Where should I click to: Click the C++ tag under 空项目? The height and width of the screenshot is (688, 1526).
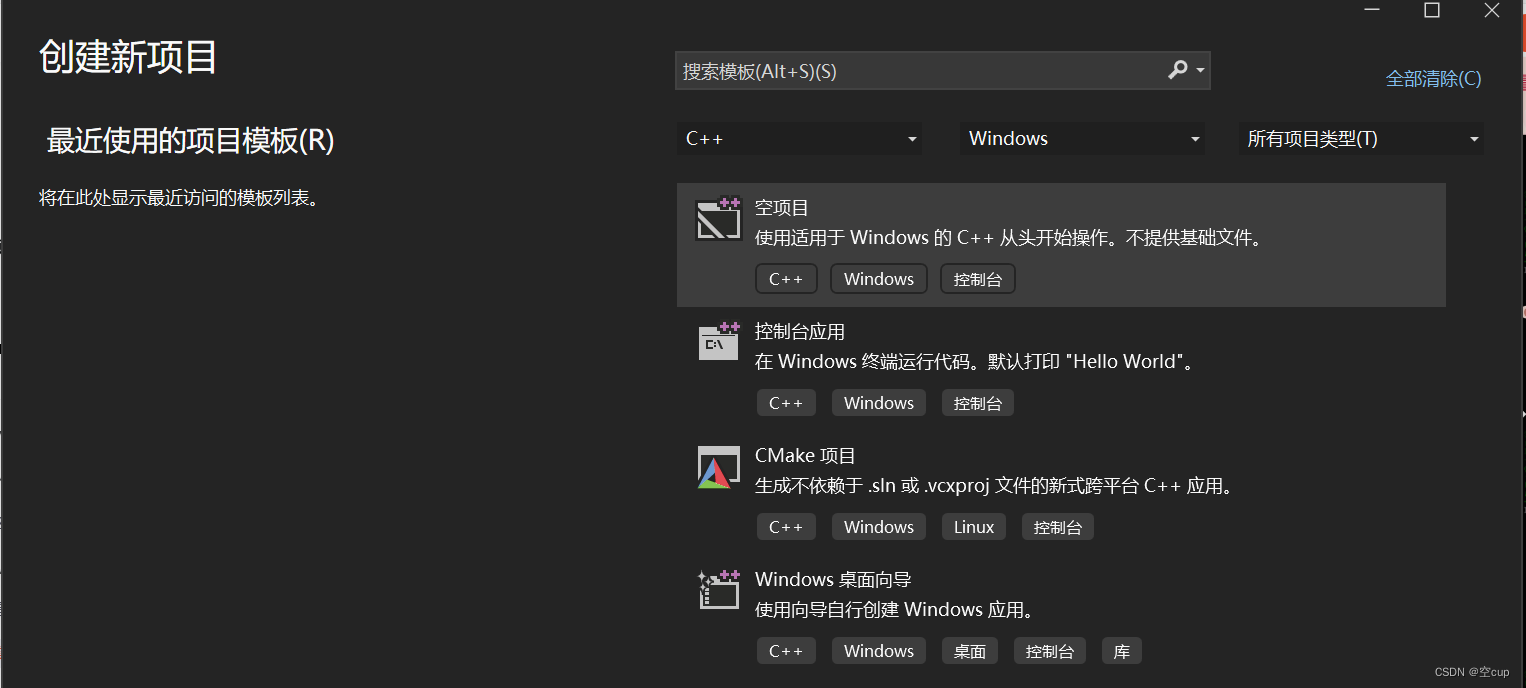tap(786, 279)
